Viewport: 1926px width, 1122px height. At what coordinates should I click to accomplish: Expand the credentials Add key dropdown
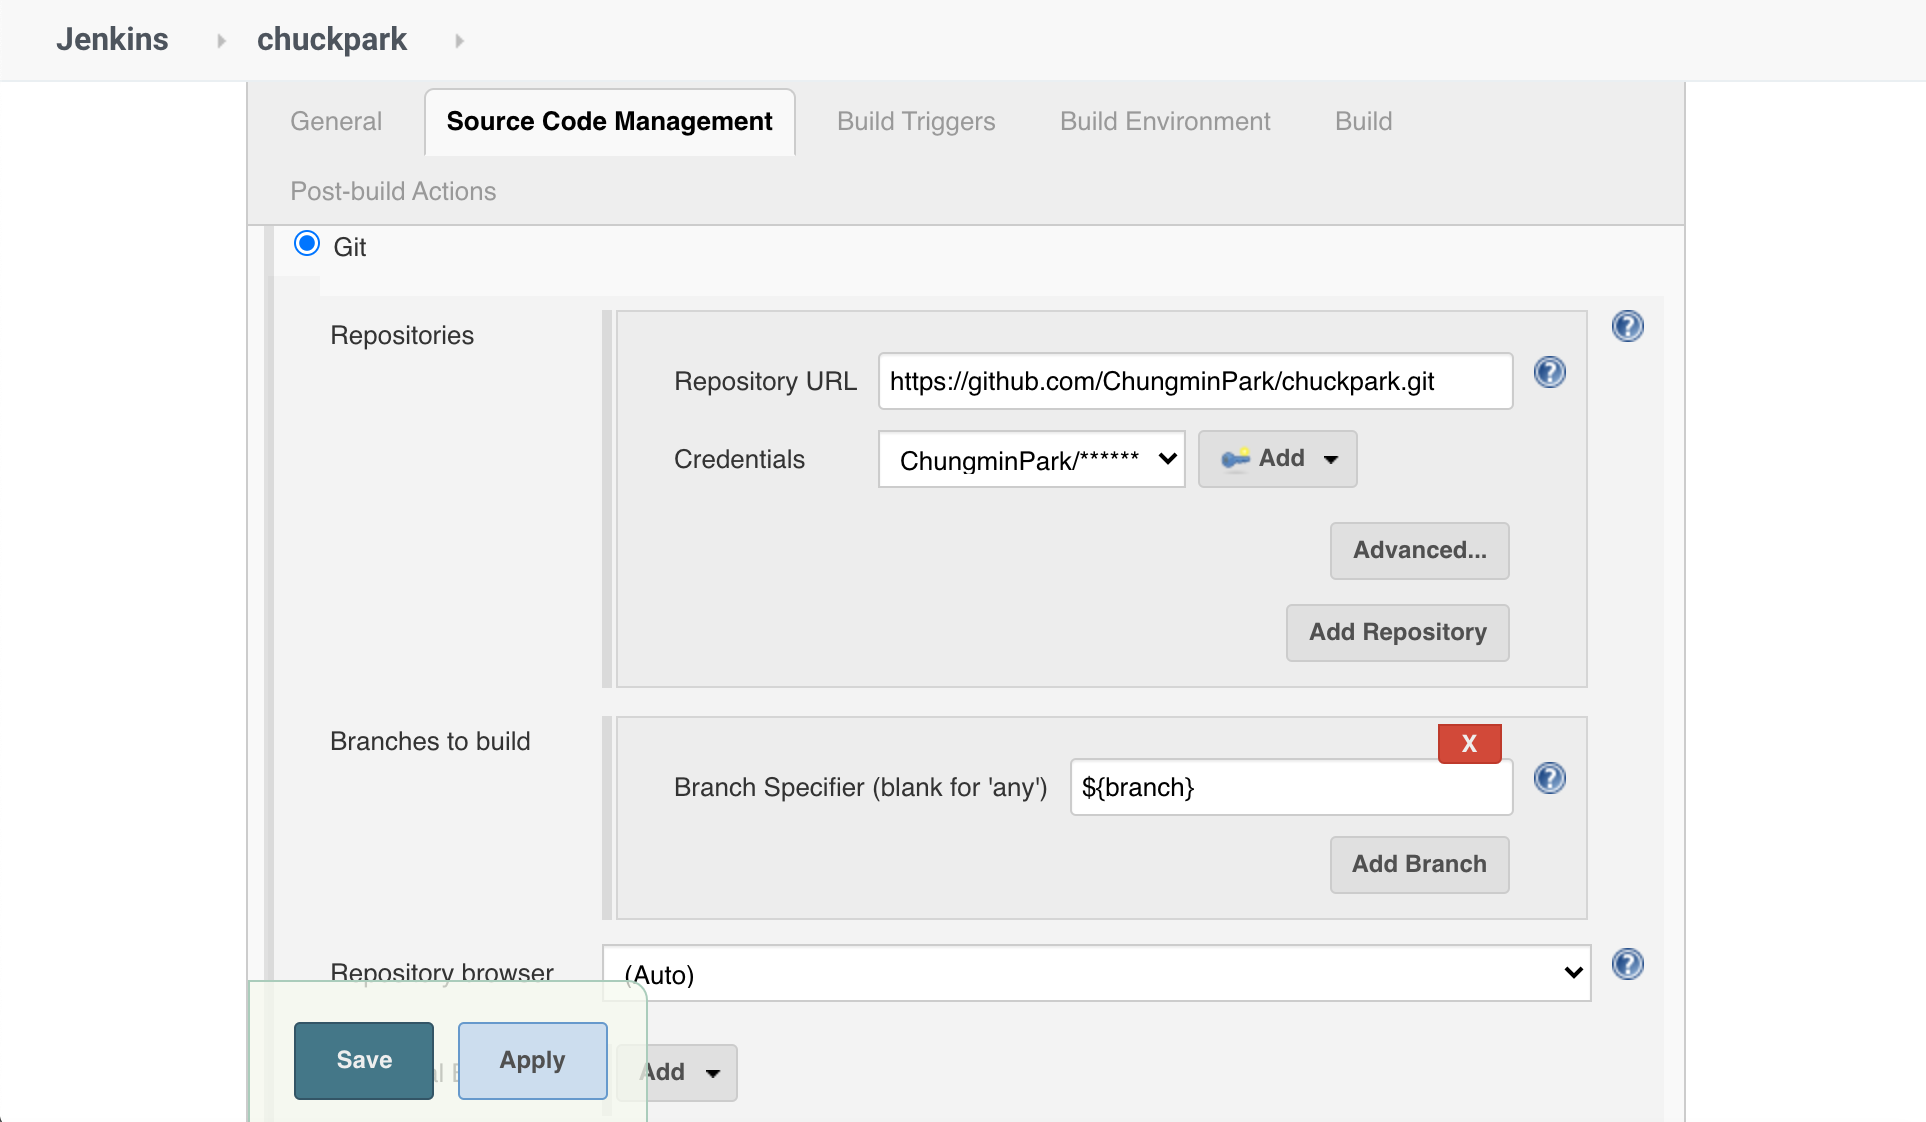point(1277,459)
